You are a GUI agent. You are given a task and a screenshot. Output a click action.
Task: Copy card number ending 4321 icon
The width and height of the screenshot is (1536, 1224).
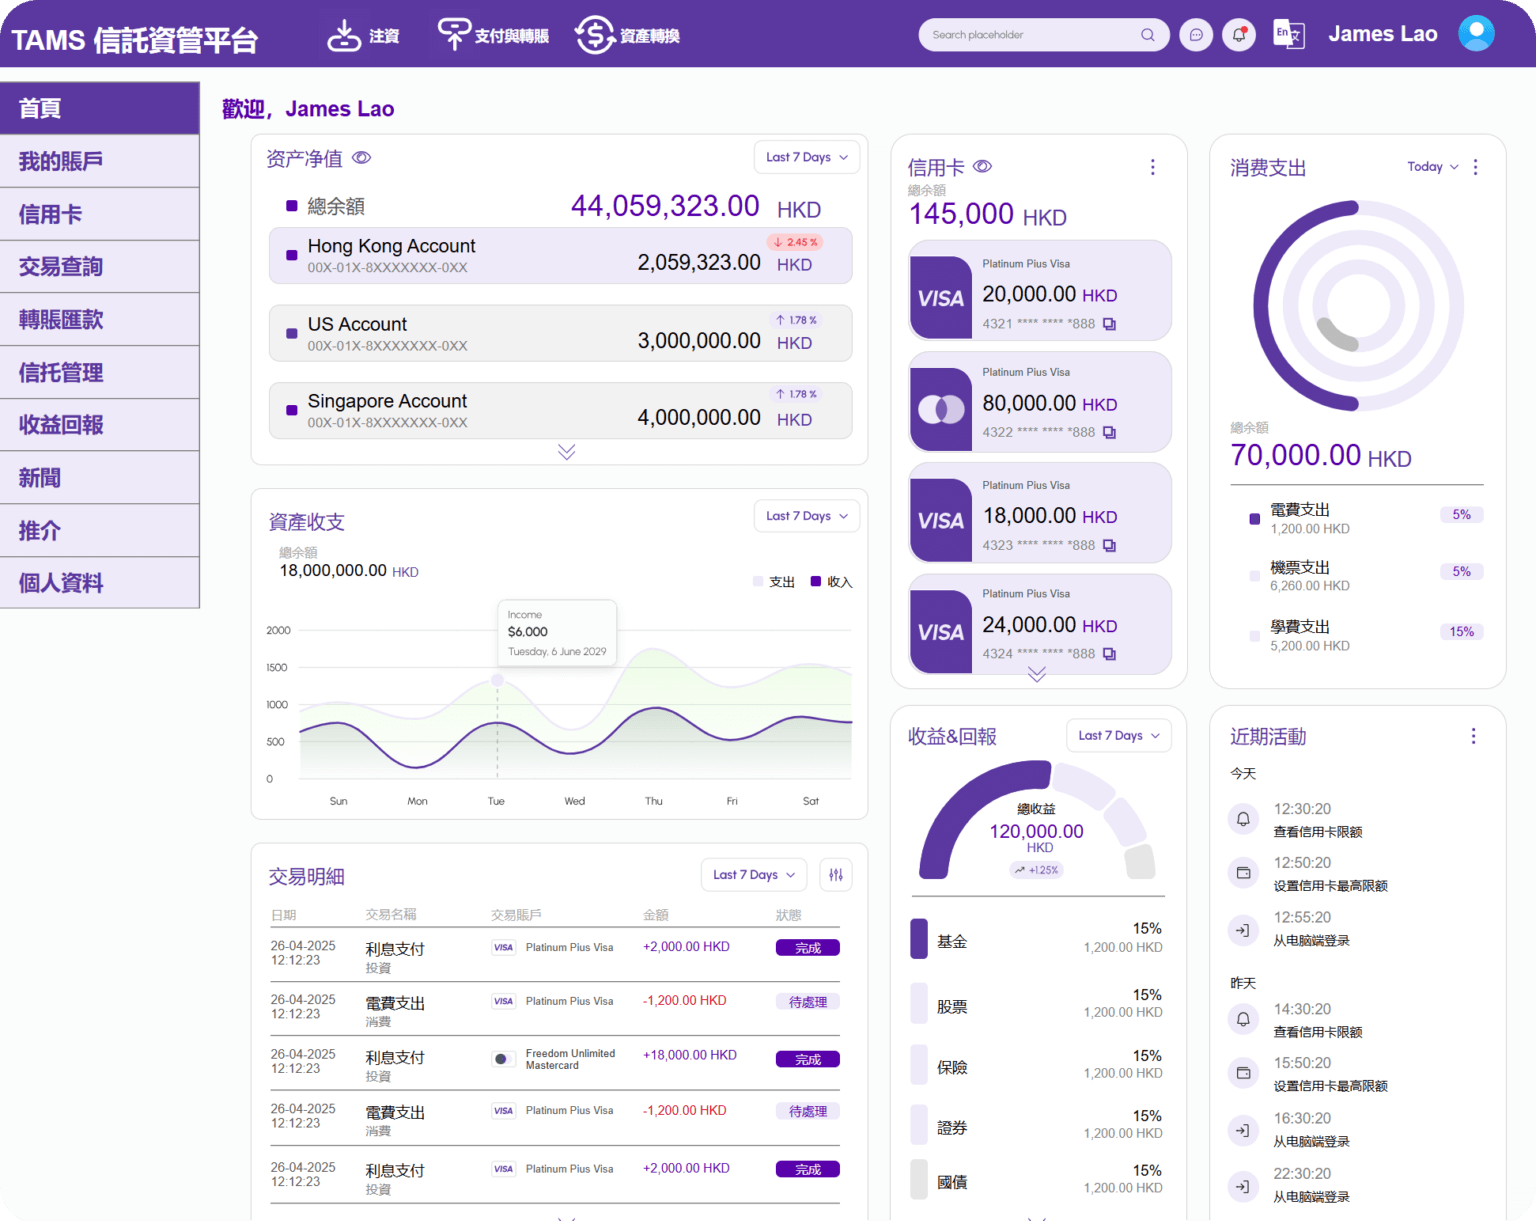tap(1109, 324)
